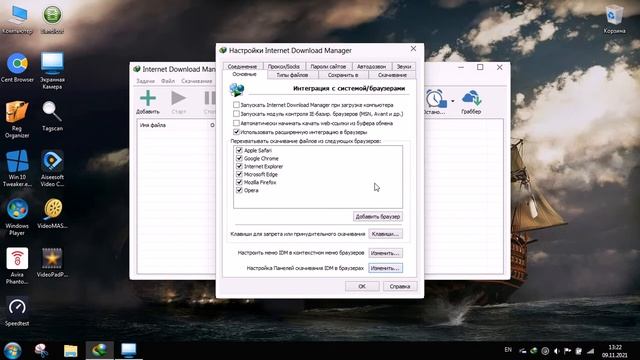The height and width of the screenshot is (360, 640).
Task: Uncheck the Opera checkbox
Action: click(239, 190)
